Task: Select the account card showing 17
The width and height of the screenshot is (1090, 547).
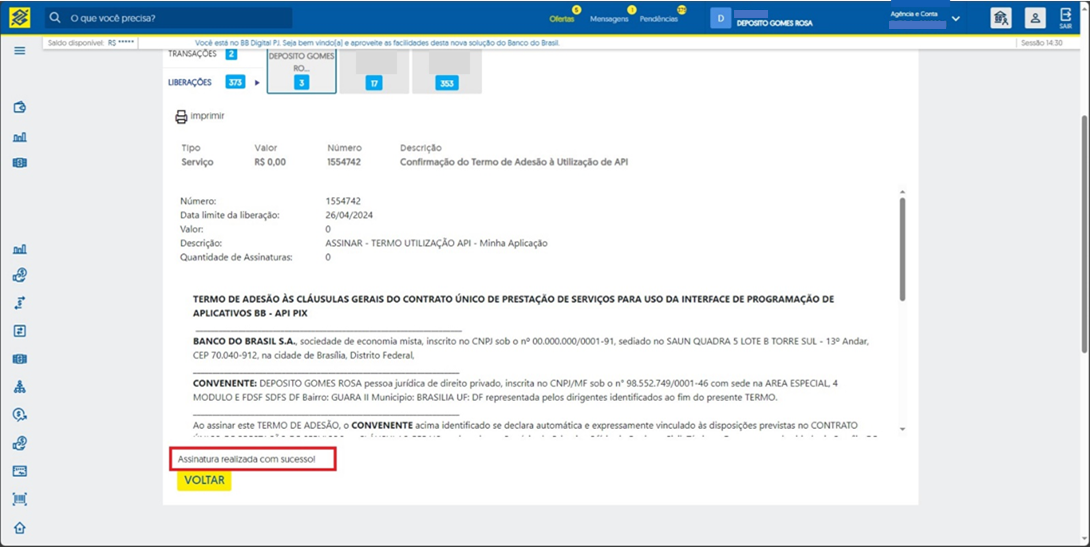Action: point(374,71)
